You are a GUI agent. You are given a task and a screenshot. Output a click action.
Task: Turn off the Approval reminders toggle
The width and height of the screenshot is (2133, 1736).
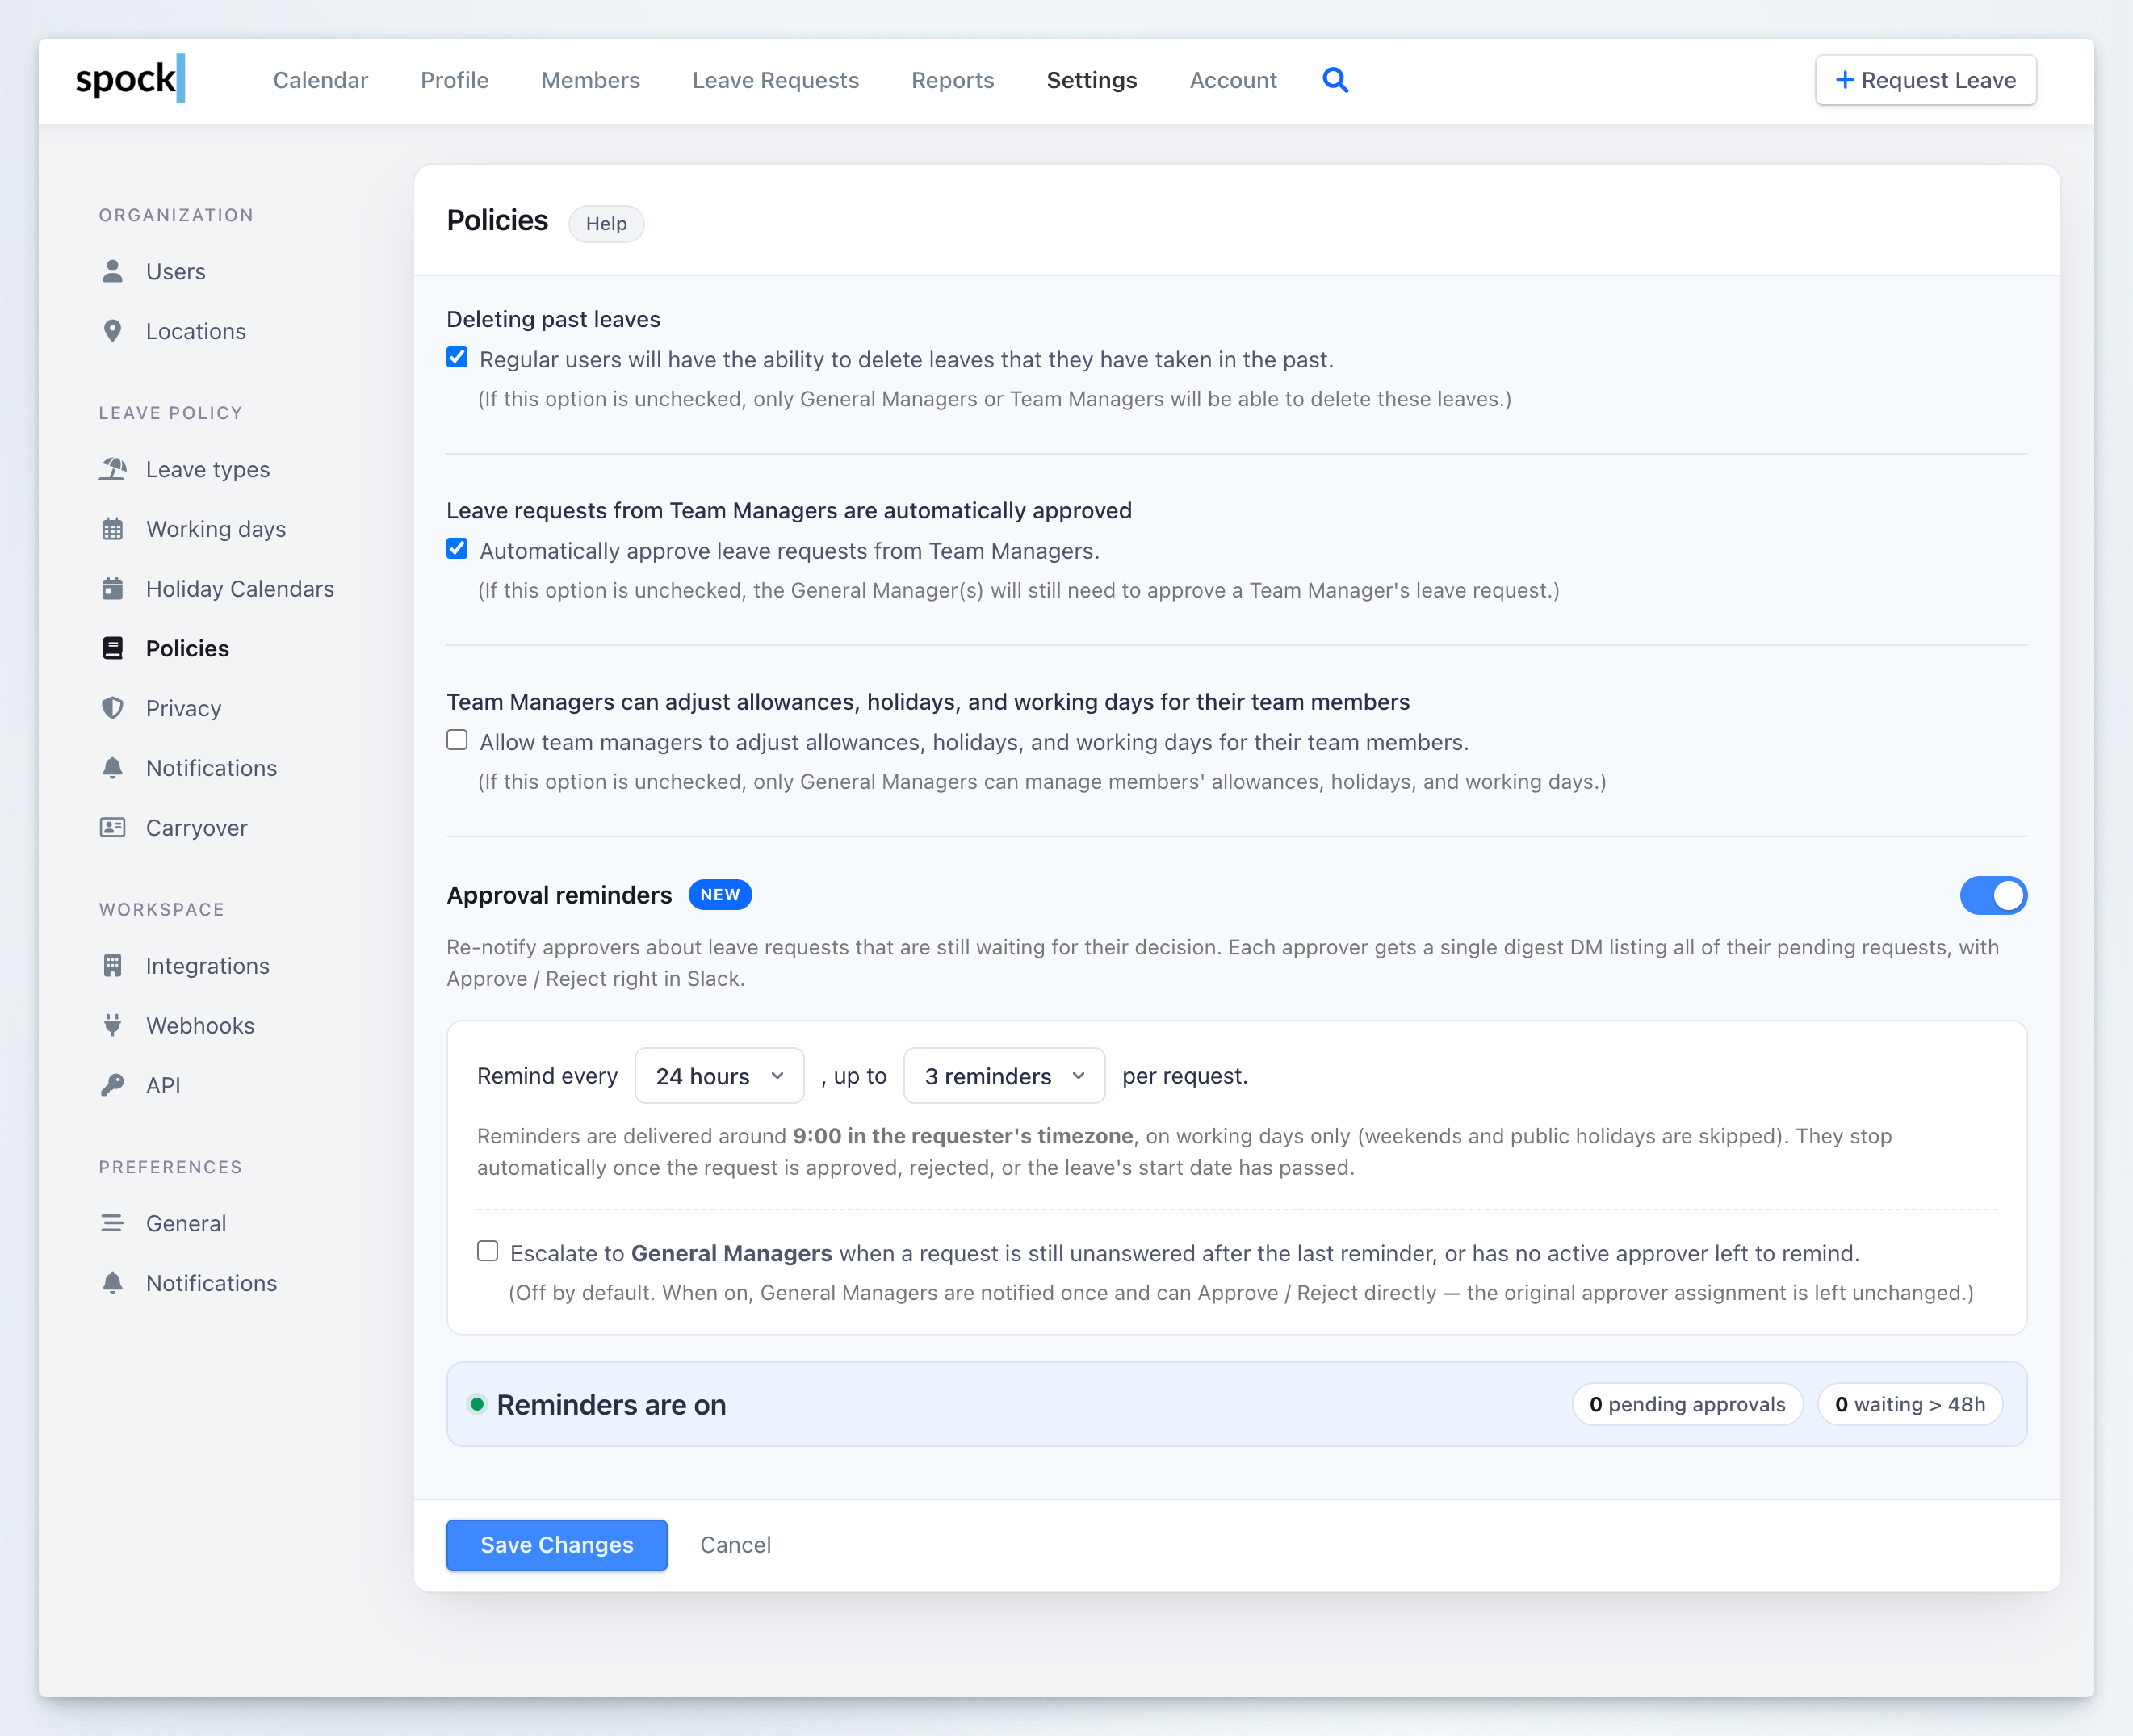[1993, 895]
